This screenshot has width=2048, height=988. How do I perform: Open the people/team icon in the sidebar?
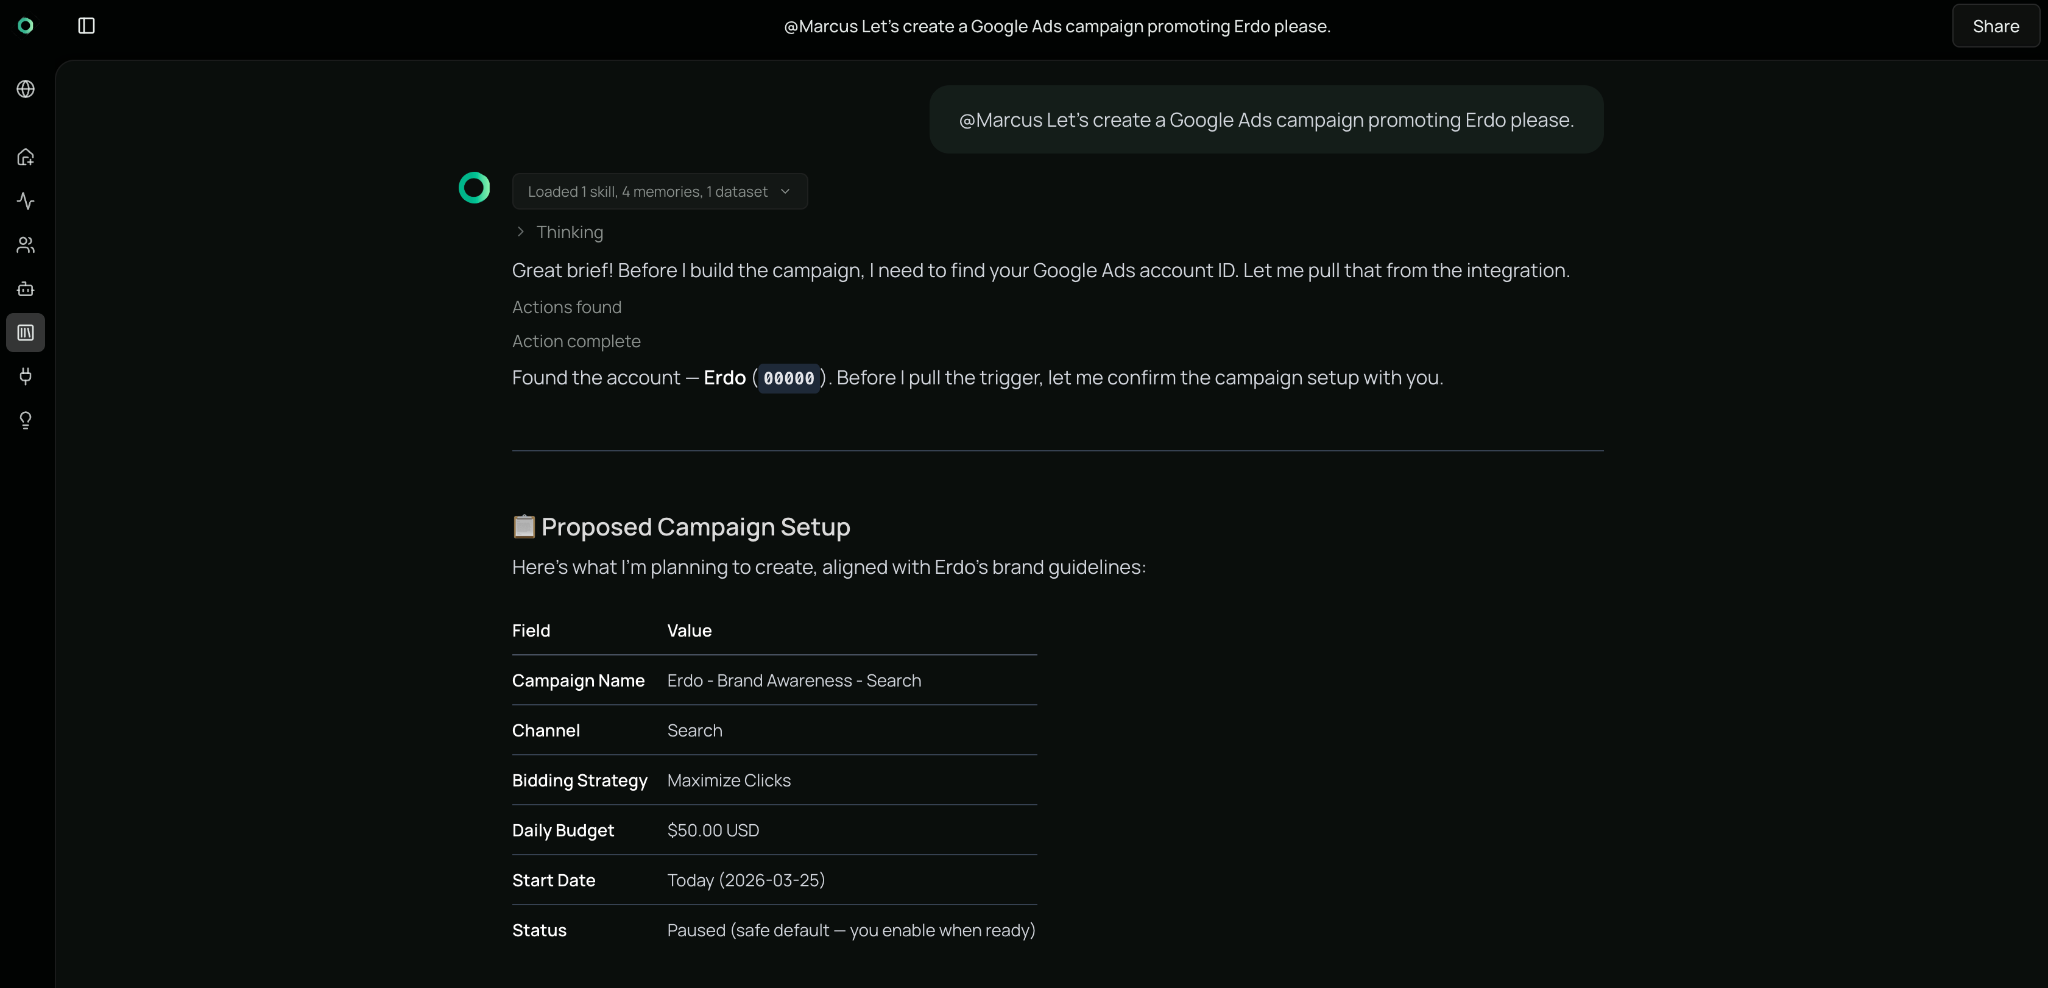coord(26,245)
